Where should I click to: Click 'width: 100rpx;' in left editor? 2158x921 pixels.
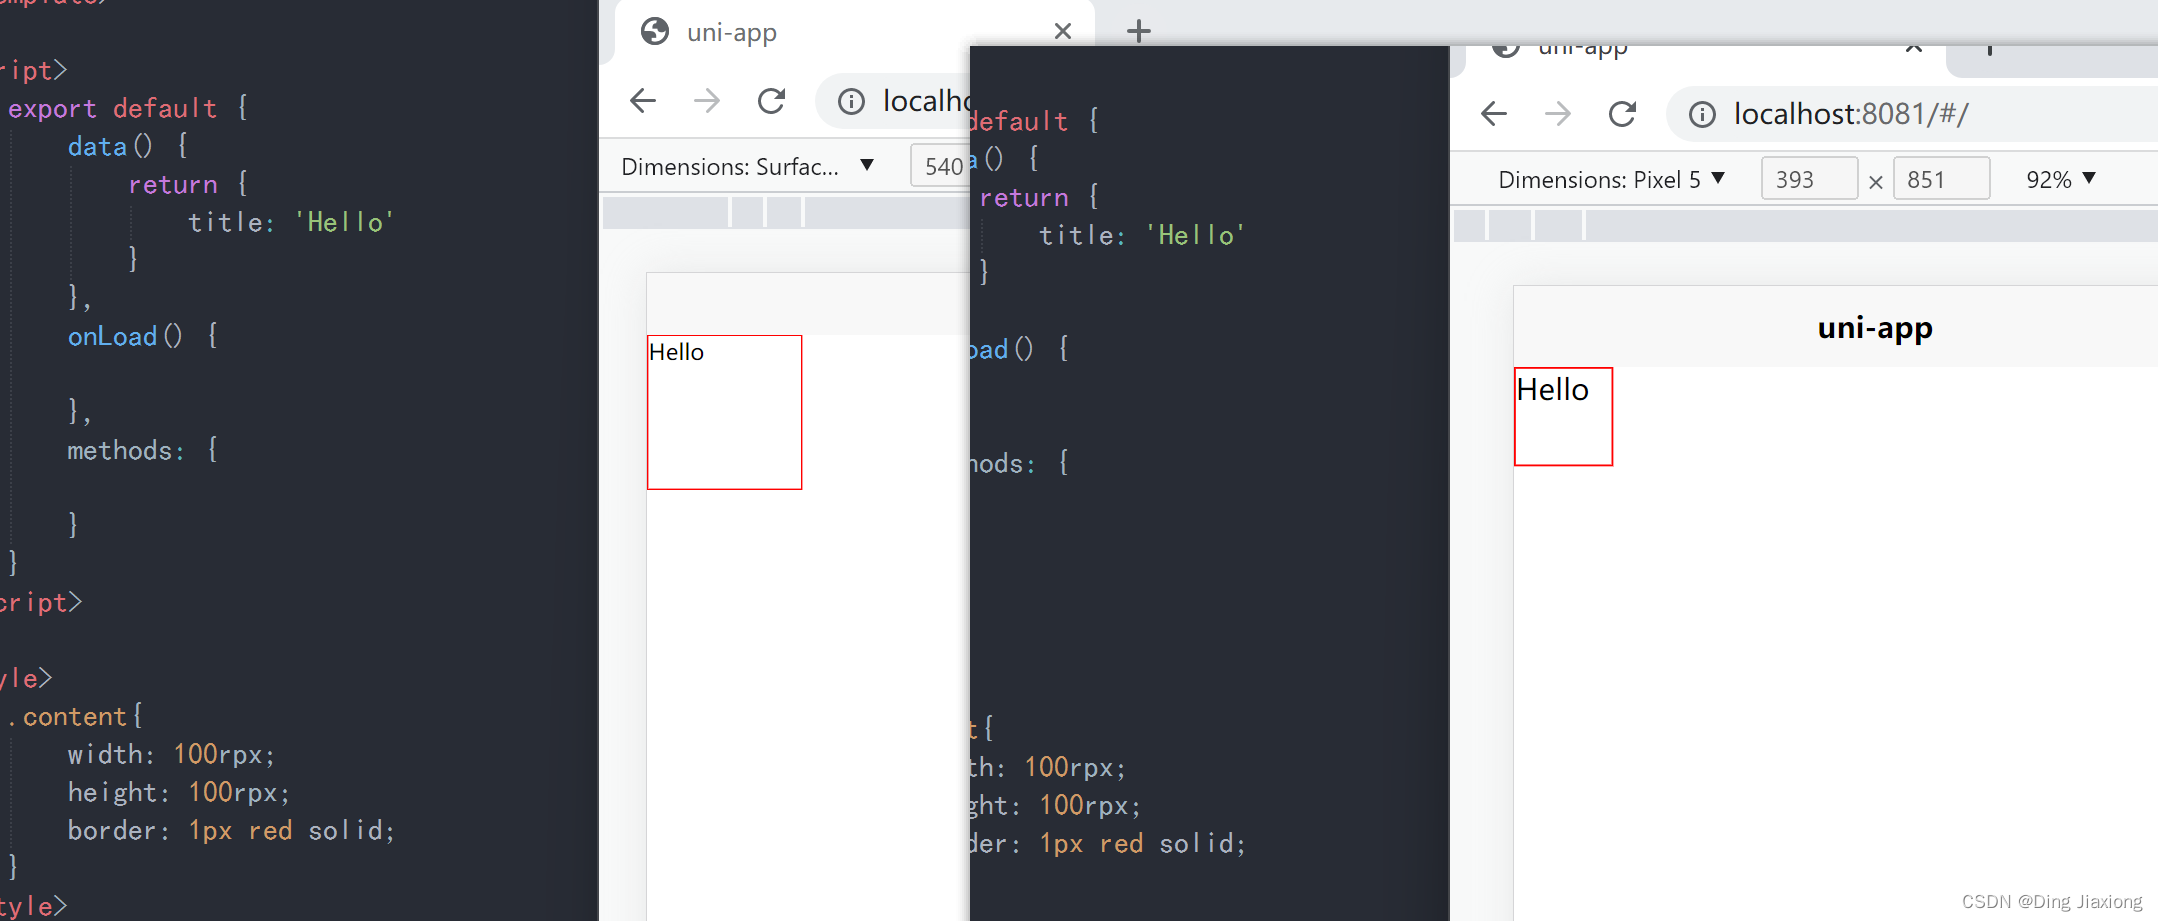click(171, 754)
